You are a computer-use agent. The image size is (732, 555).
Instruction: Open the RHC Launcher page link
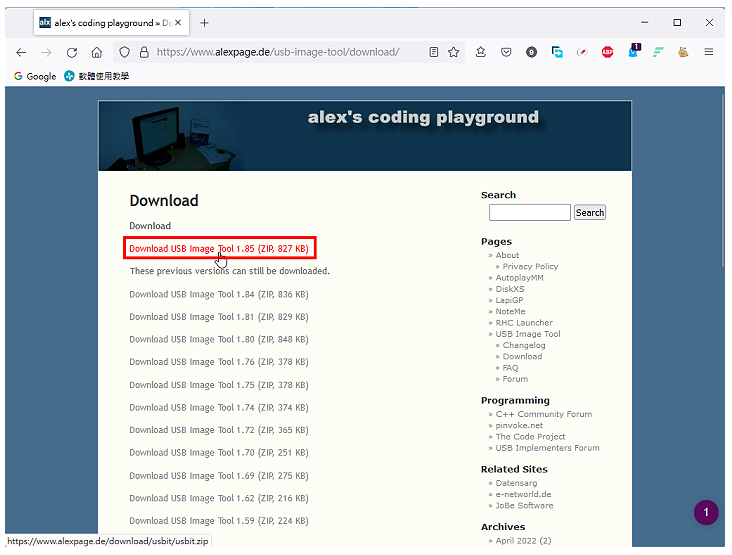click(x=524, y=323)
